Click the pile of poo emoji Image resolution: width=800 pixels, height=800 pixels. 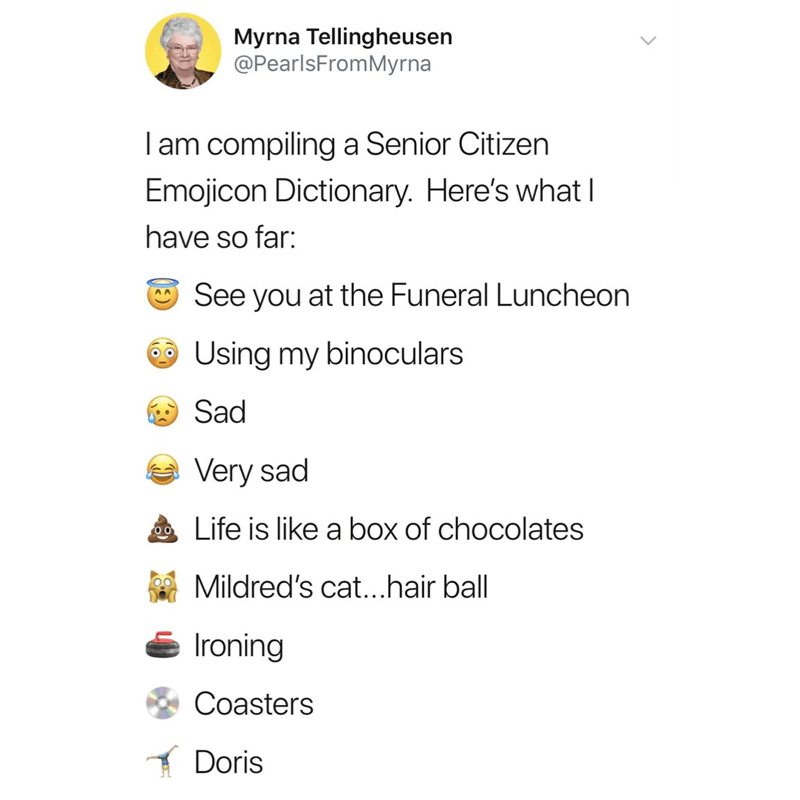point(164,528)
